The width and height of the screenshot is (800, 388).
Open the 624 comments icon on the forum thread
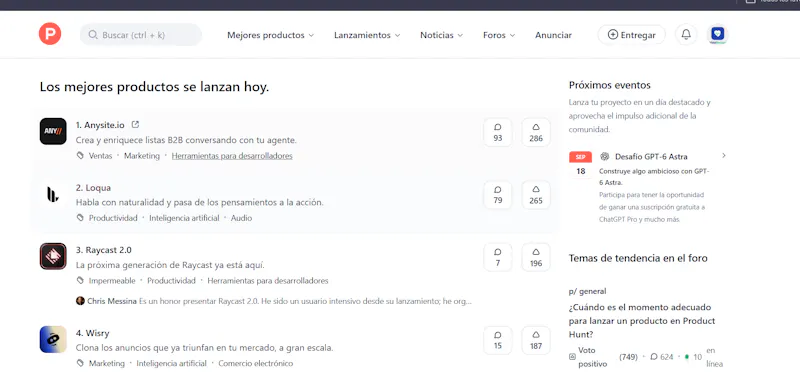tap(654, 357)
